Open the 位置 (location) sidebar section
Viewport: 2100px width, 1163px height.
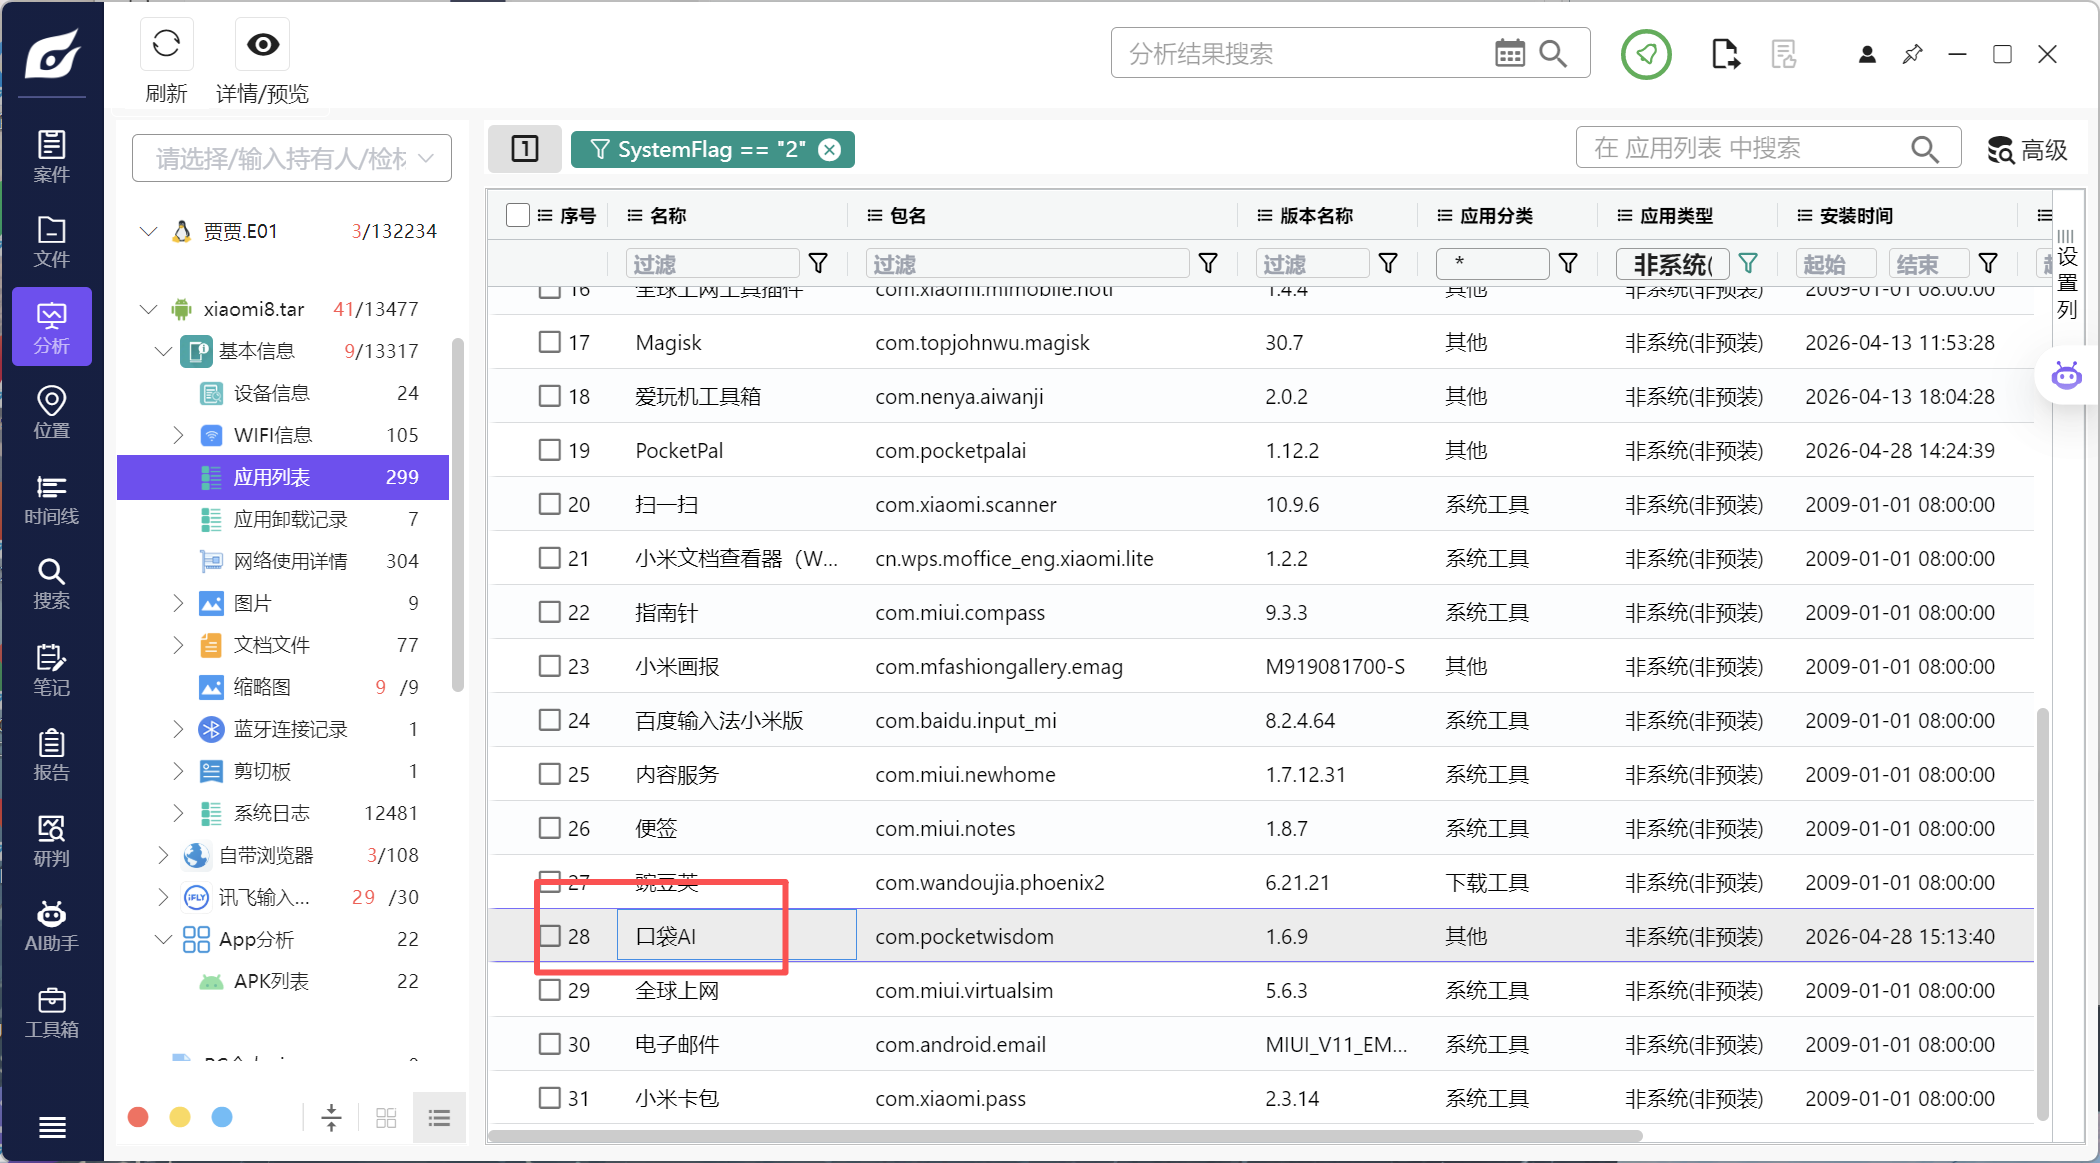pyautogui.click(x=52, y=412)
